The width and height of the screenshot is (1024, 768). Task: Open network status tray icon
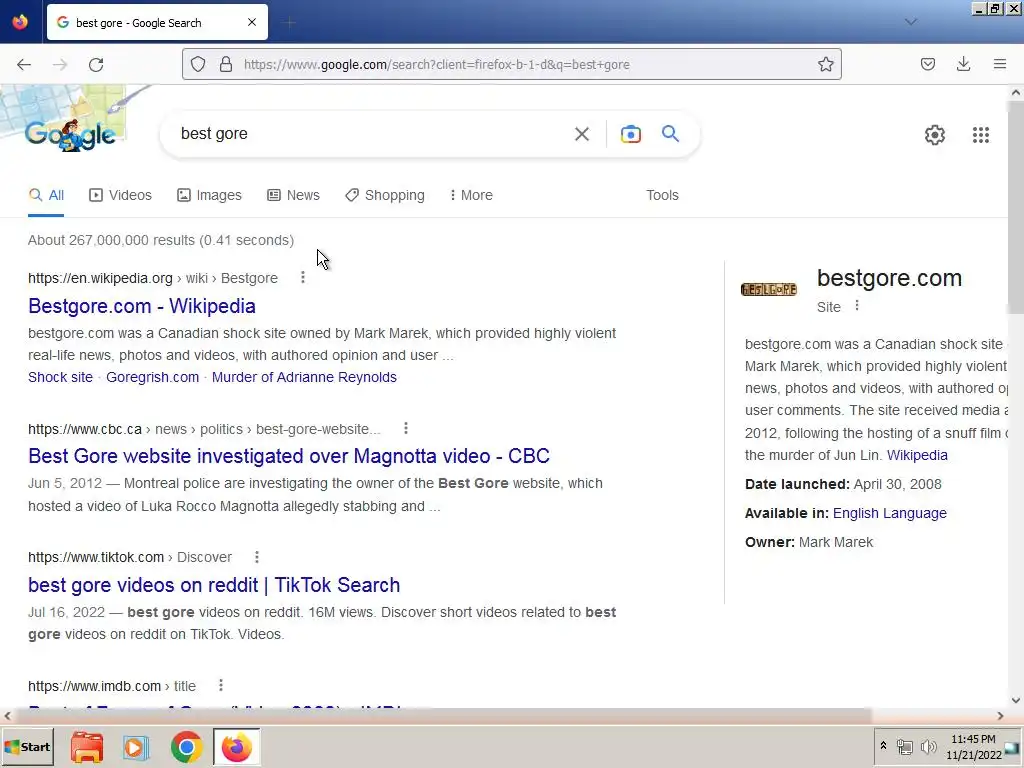click(904, 746)
